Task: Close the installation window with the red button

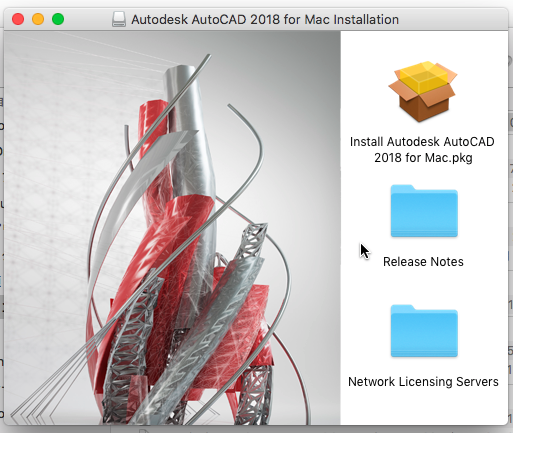Action: 18,19
